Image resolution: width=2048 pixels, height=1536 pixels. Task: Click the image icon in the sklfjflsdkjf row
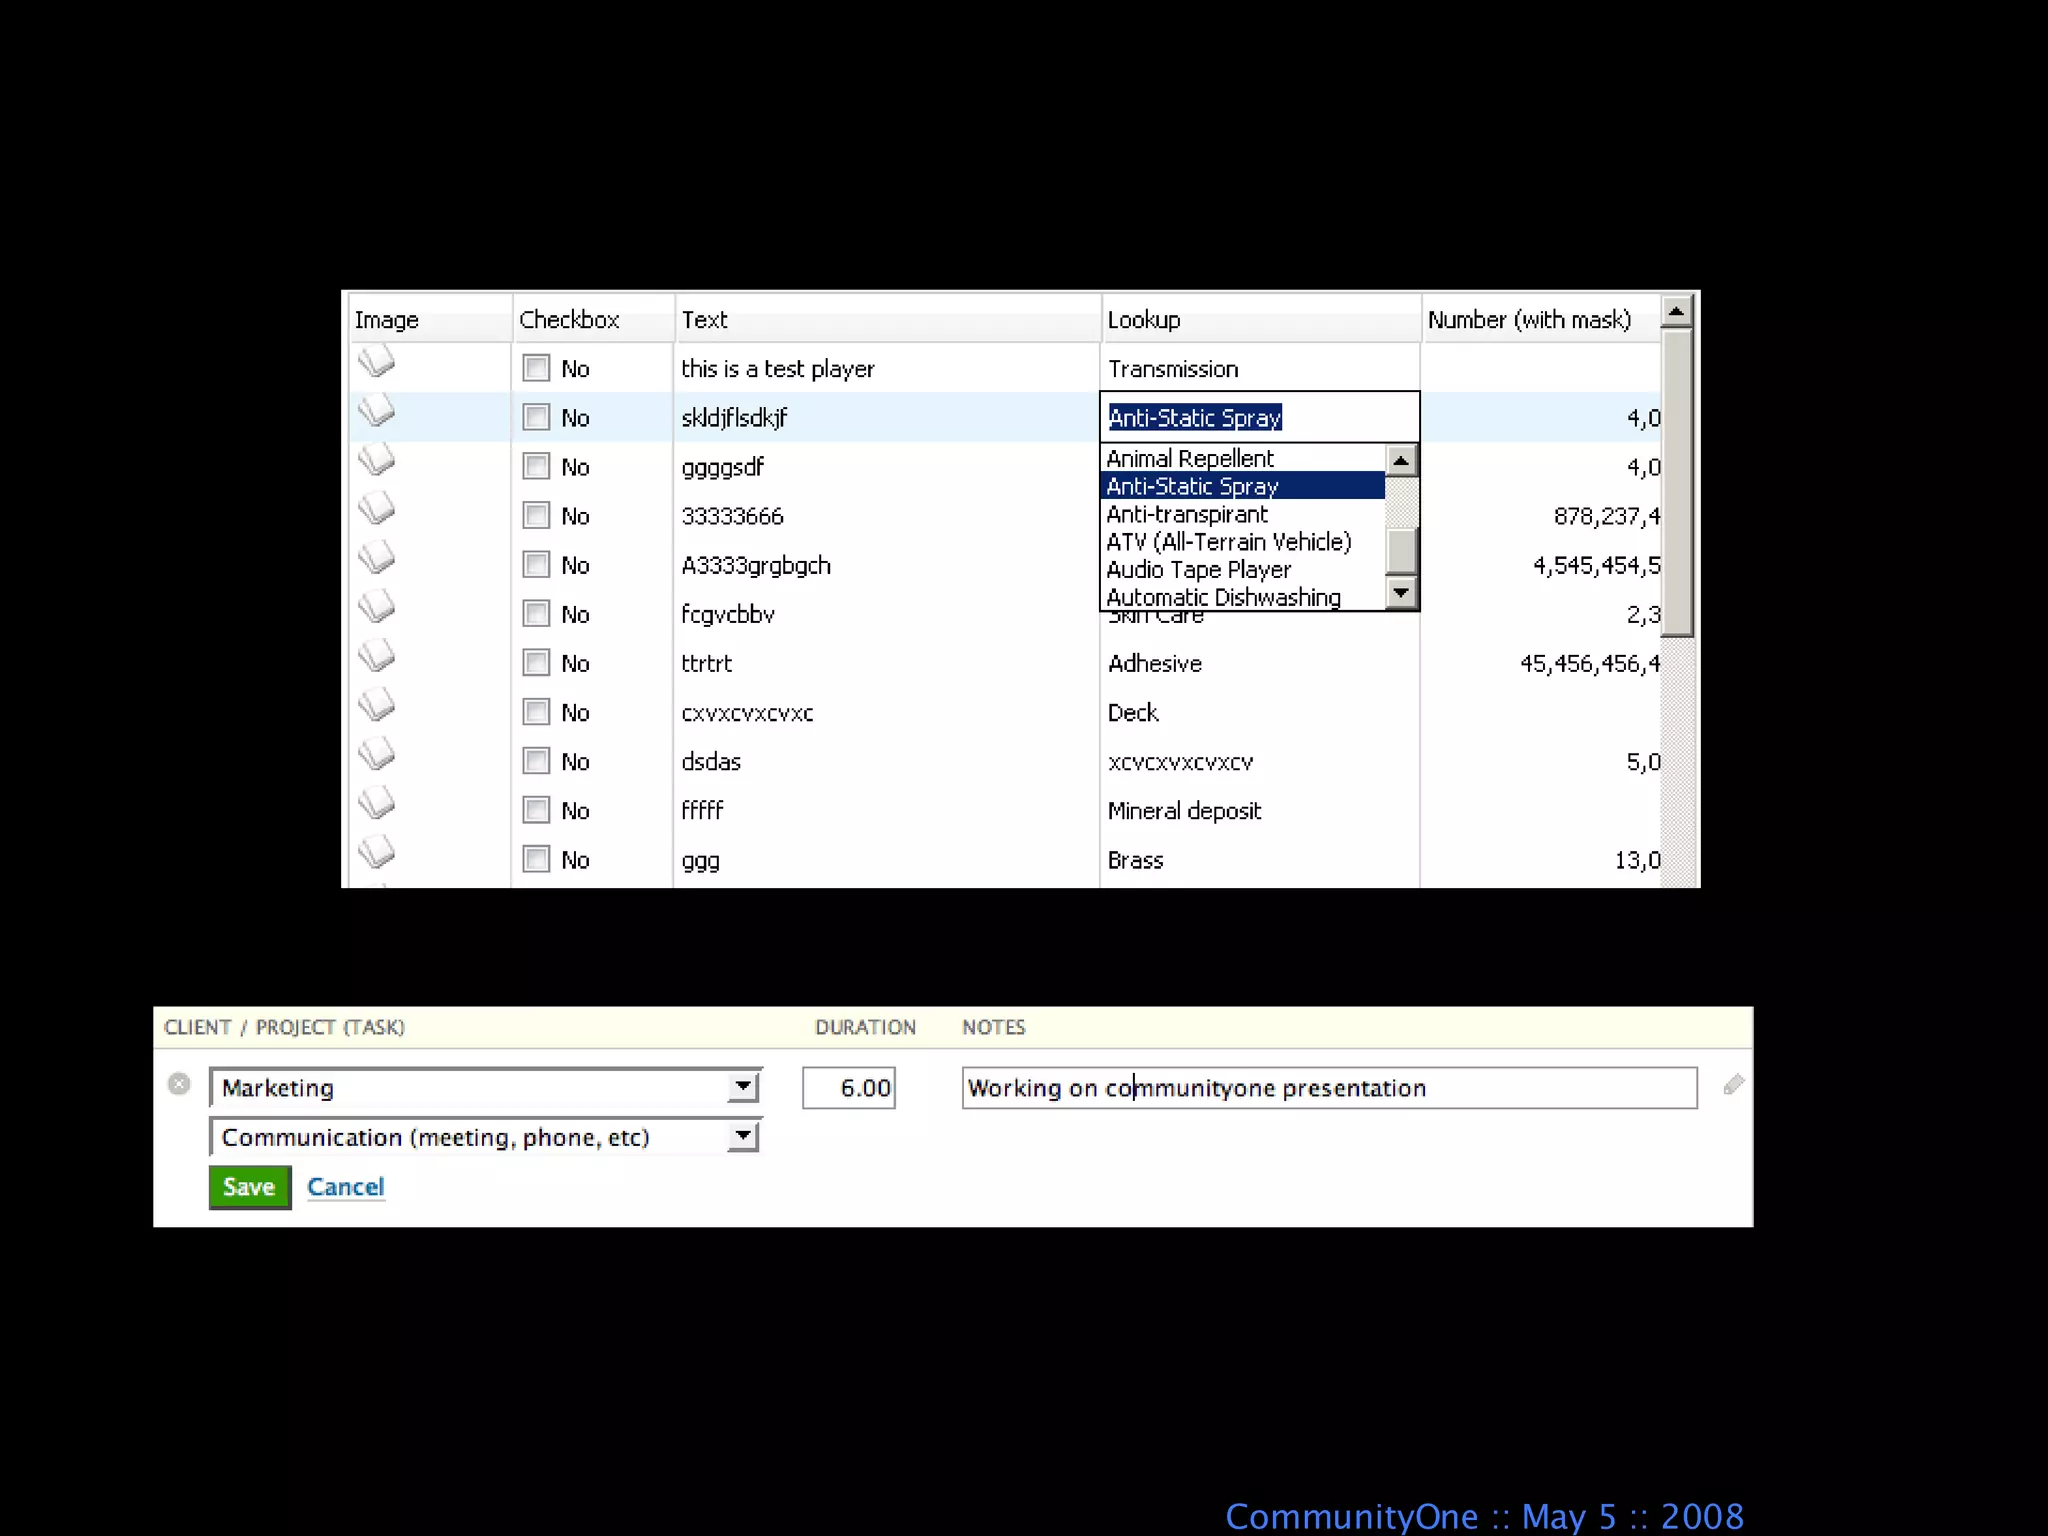(377, 411)
